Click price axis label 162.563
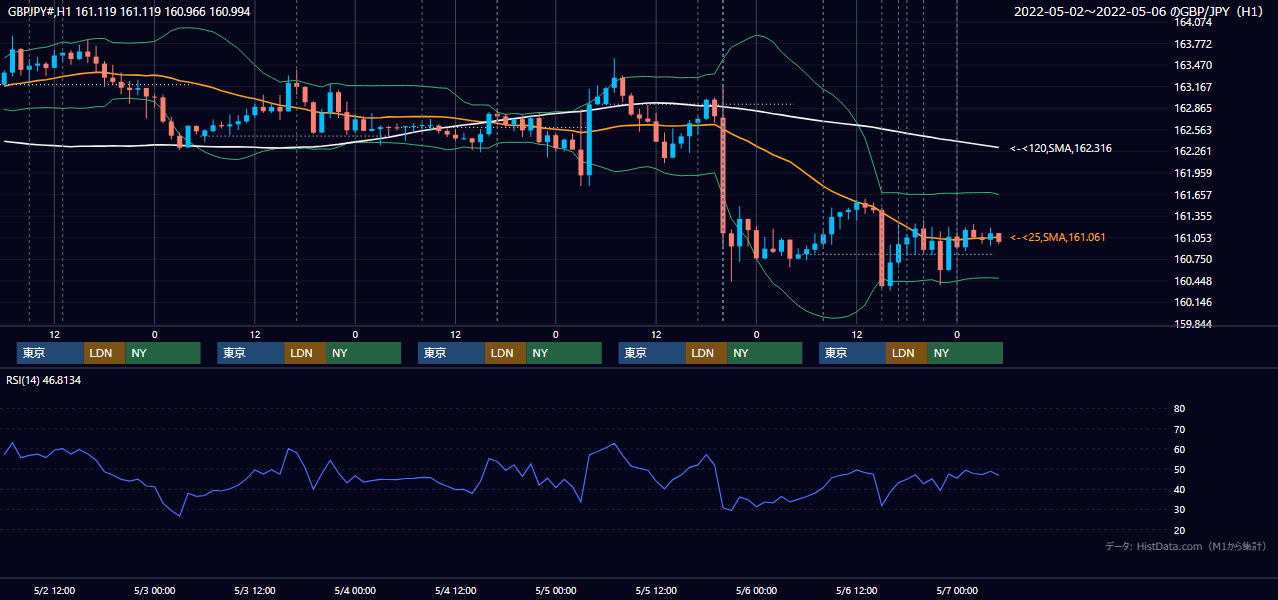 (1192, 130)
